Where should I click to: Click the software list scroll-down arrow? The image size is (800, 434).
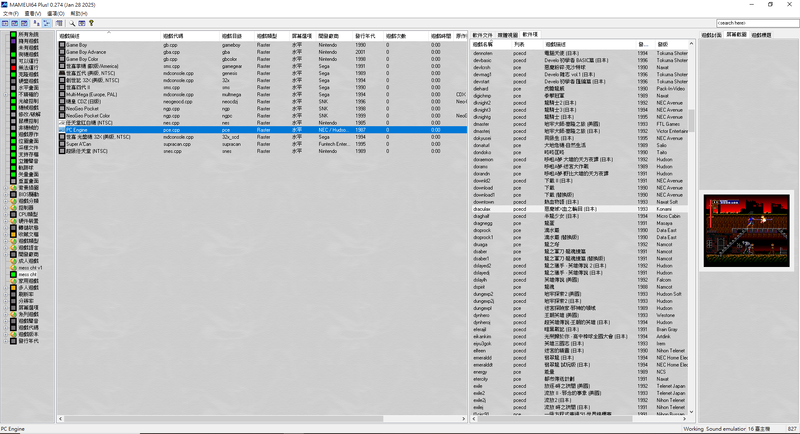click(691, 412)
